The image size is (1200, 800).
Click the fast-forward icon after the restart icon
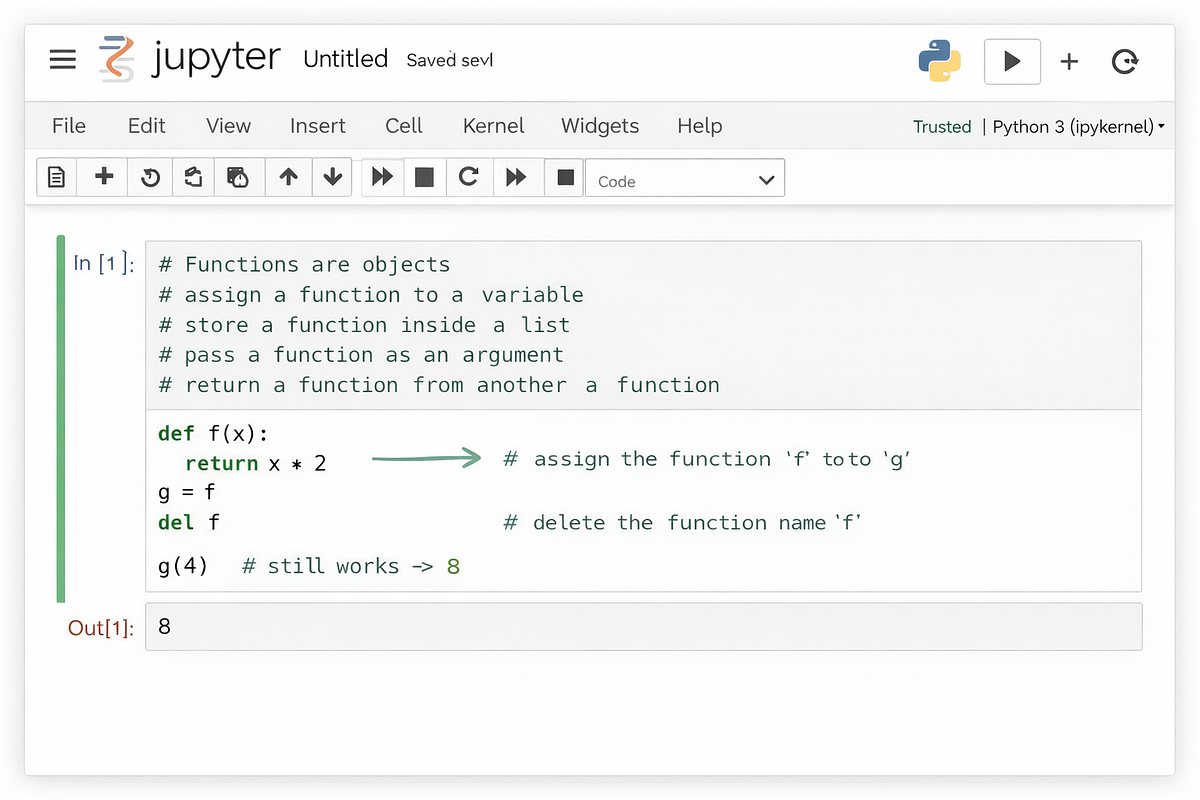(x=516, y=177)
